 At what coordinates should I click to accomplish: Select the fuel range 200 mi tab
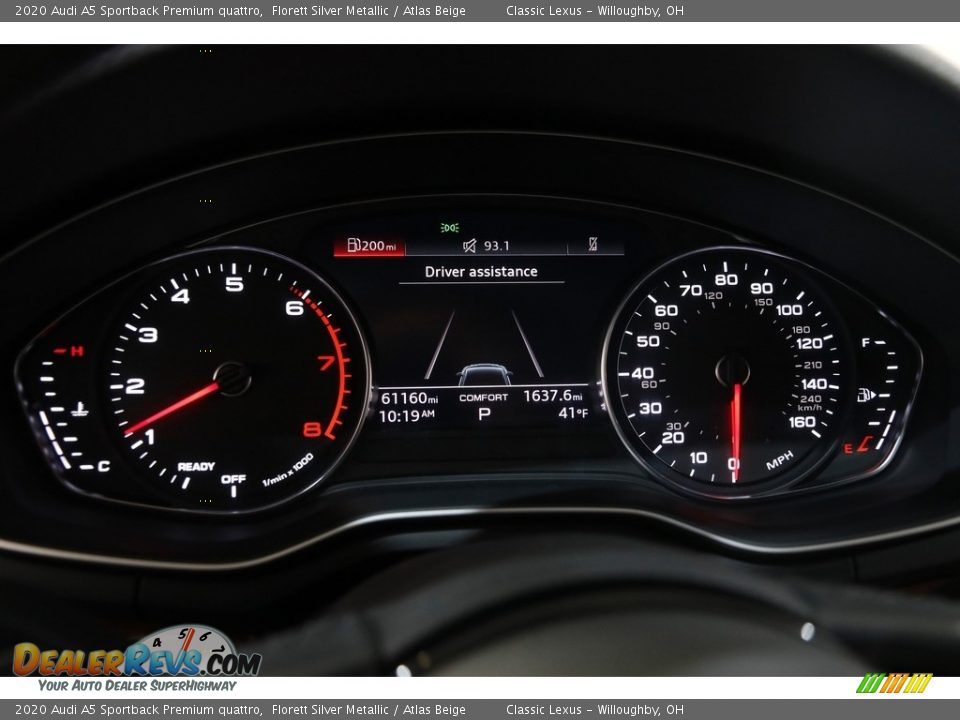(369, 246)
